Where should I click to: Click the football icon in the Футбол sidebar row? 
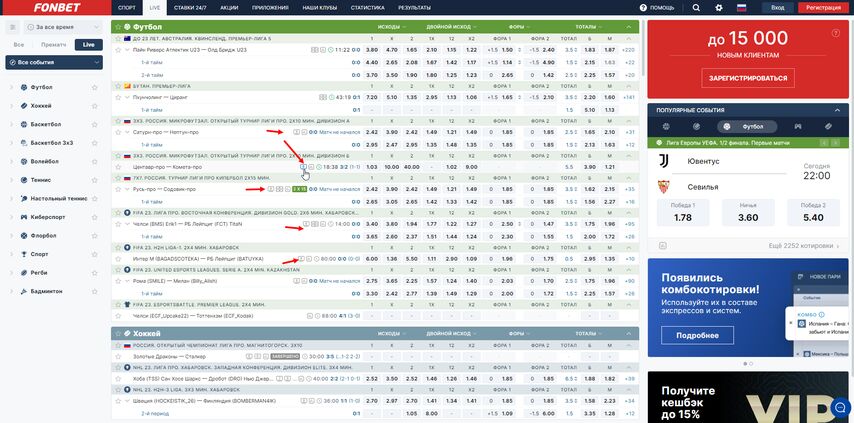point(23,87)
